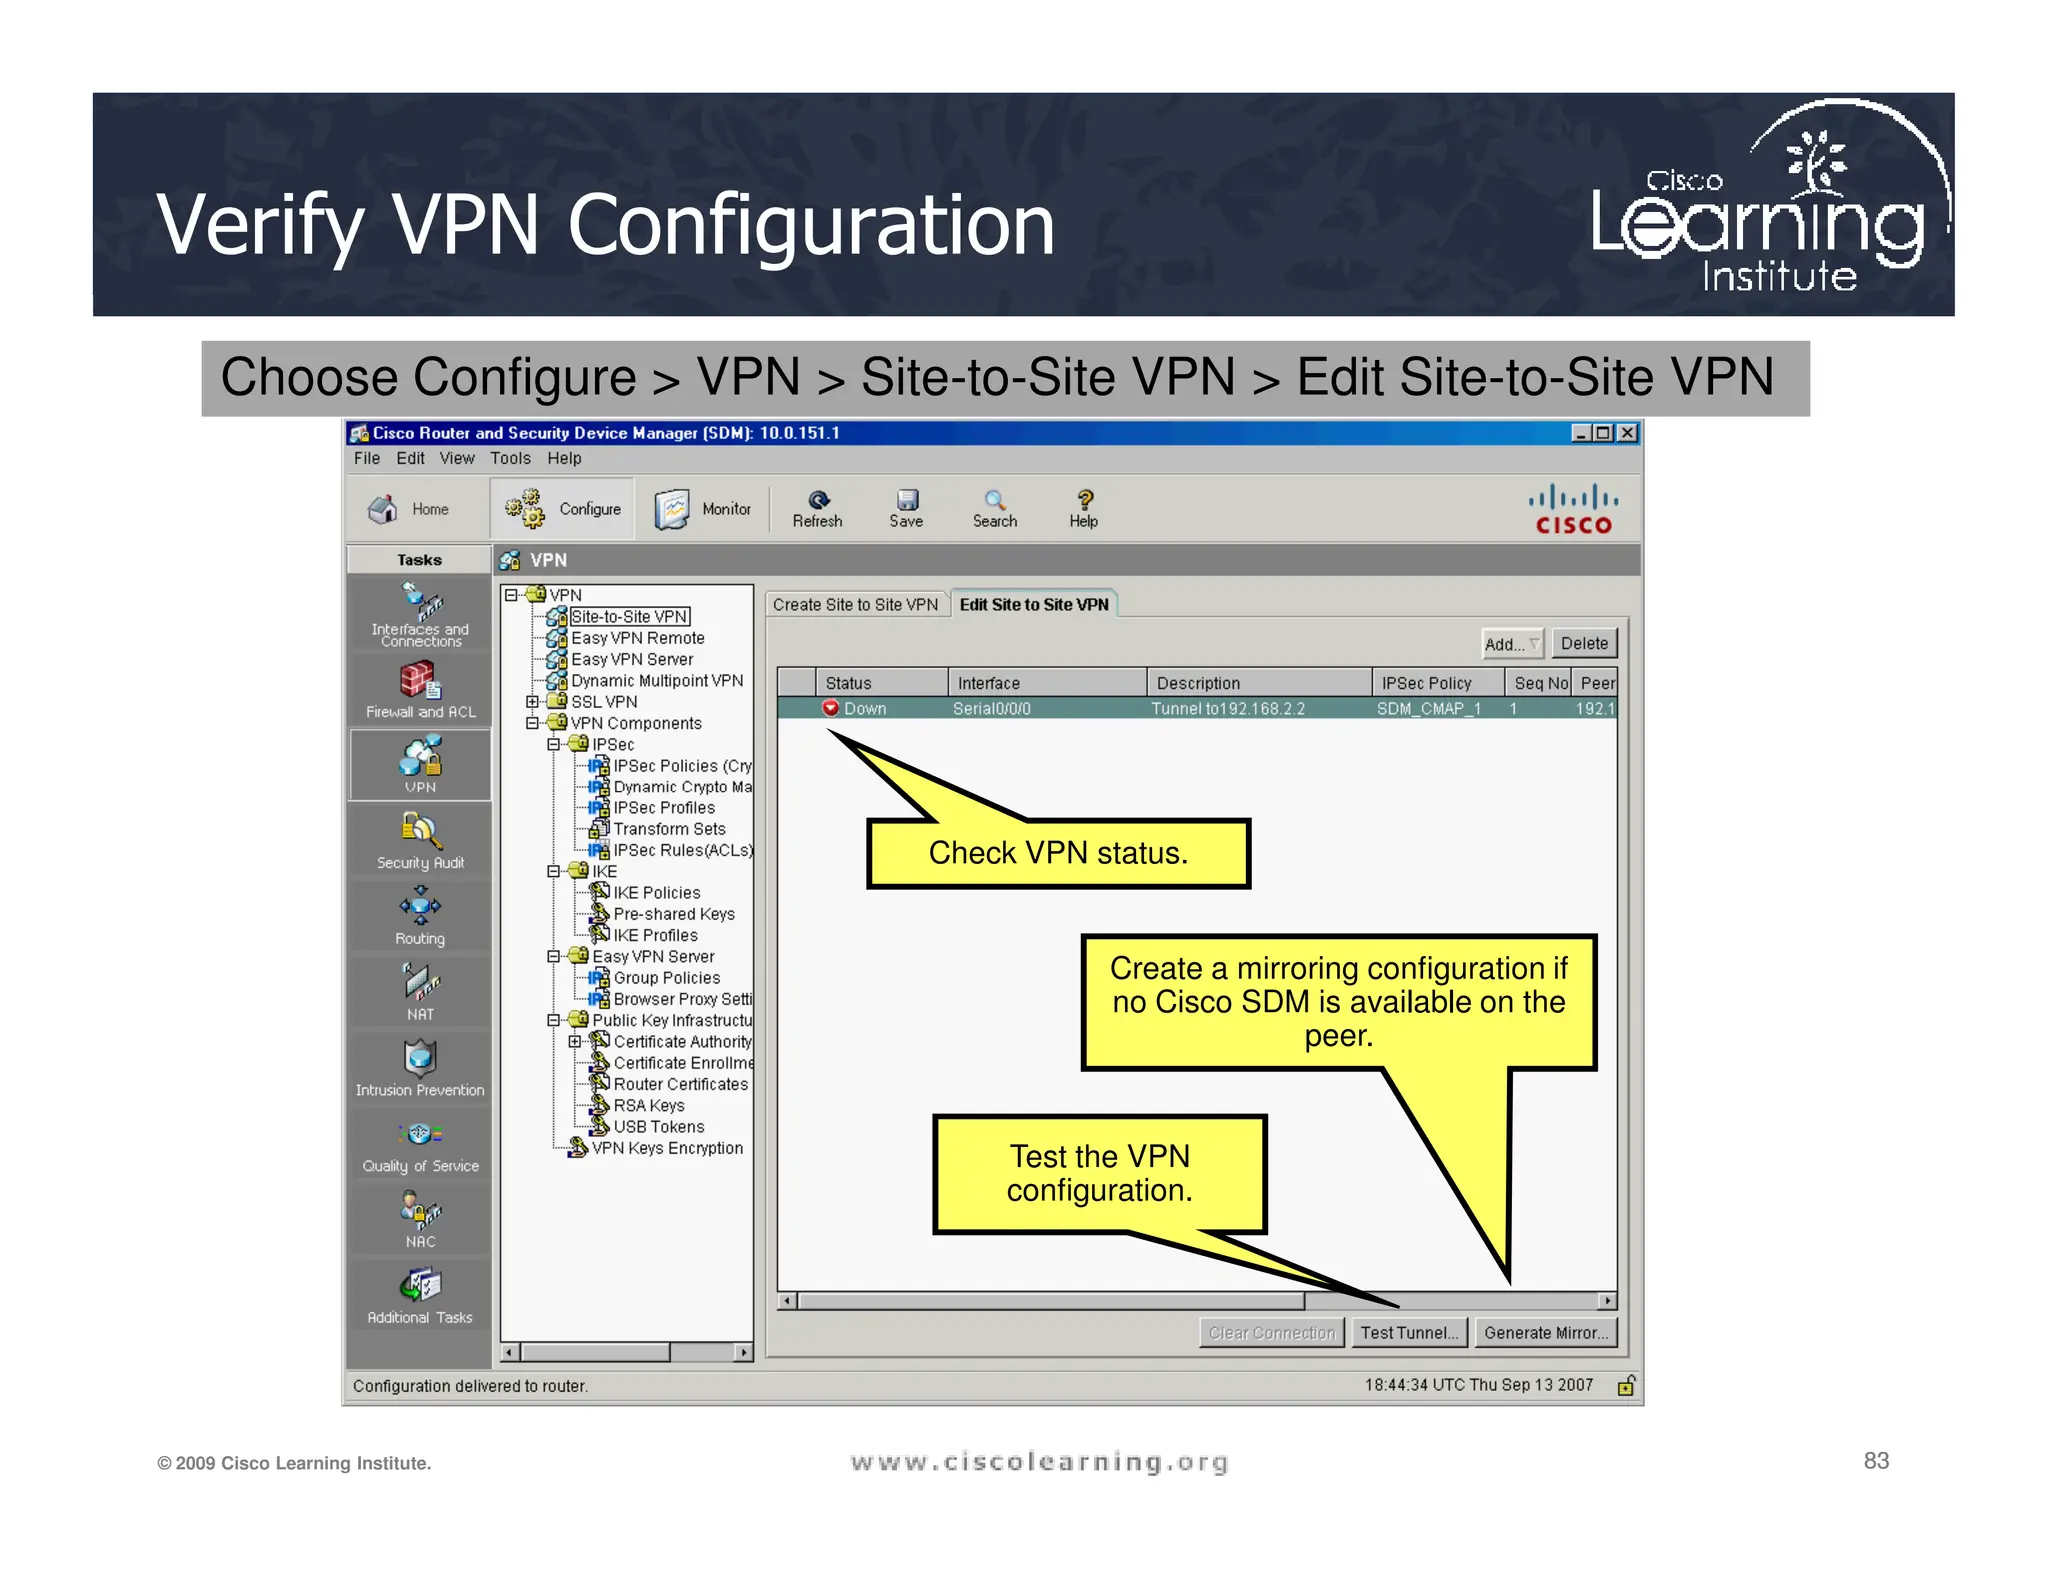Open the Help menu

[564, 458]
